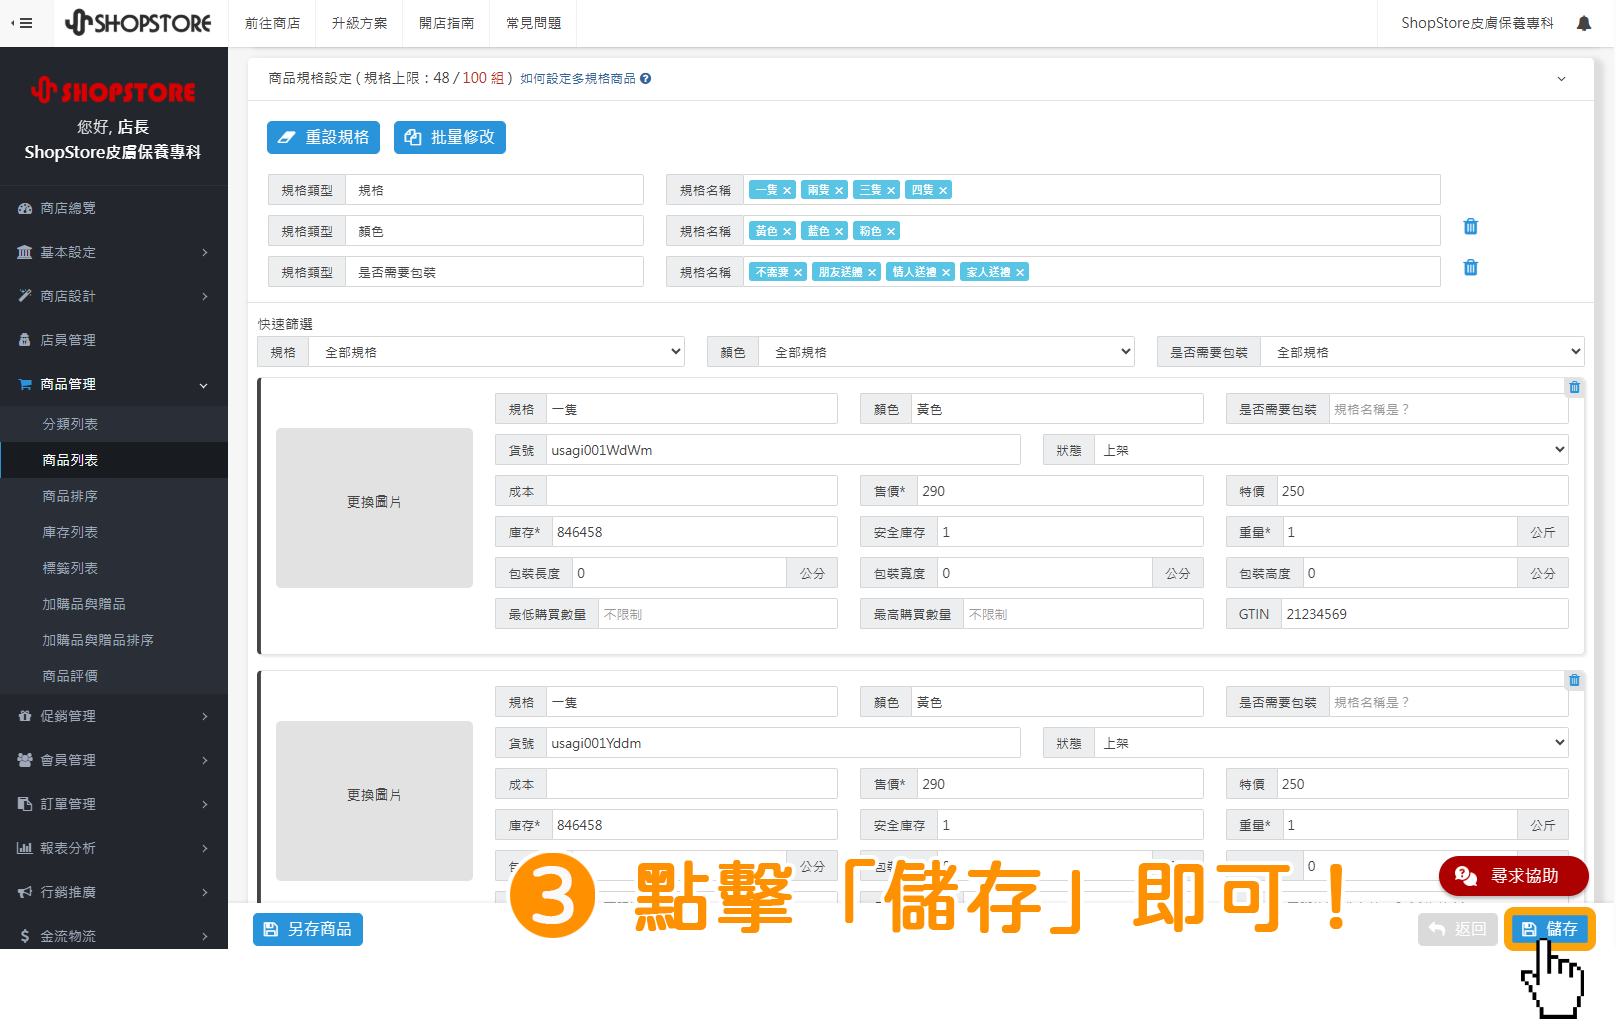Screen dimensions: 1616x1020
Task: Open 商品評價 submenu
Action: [x=114, y=676]
